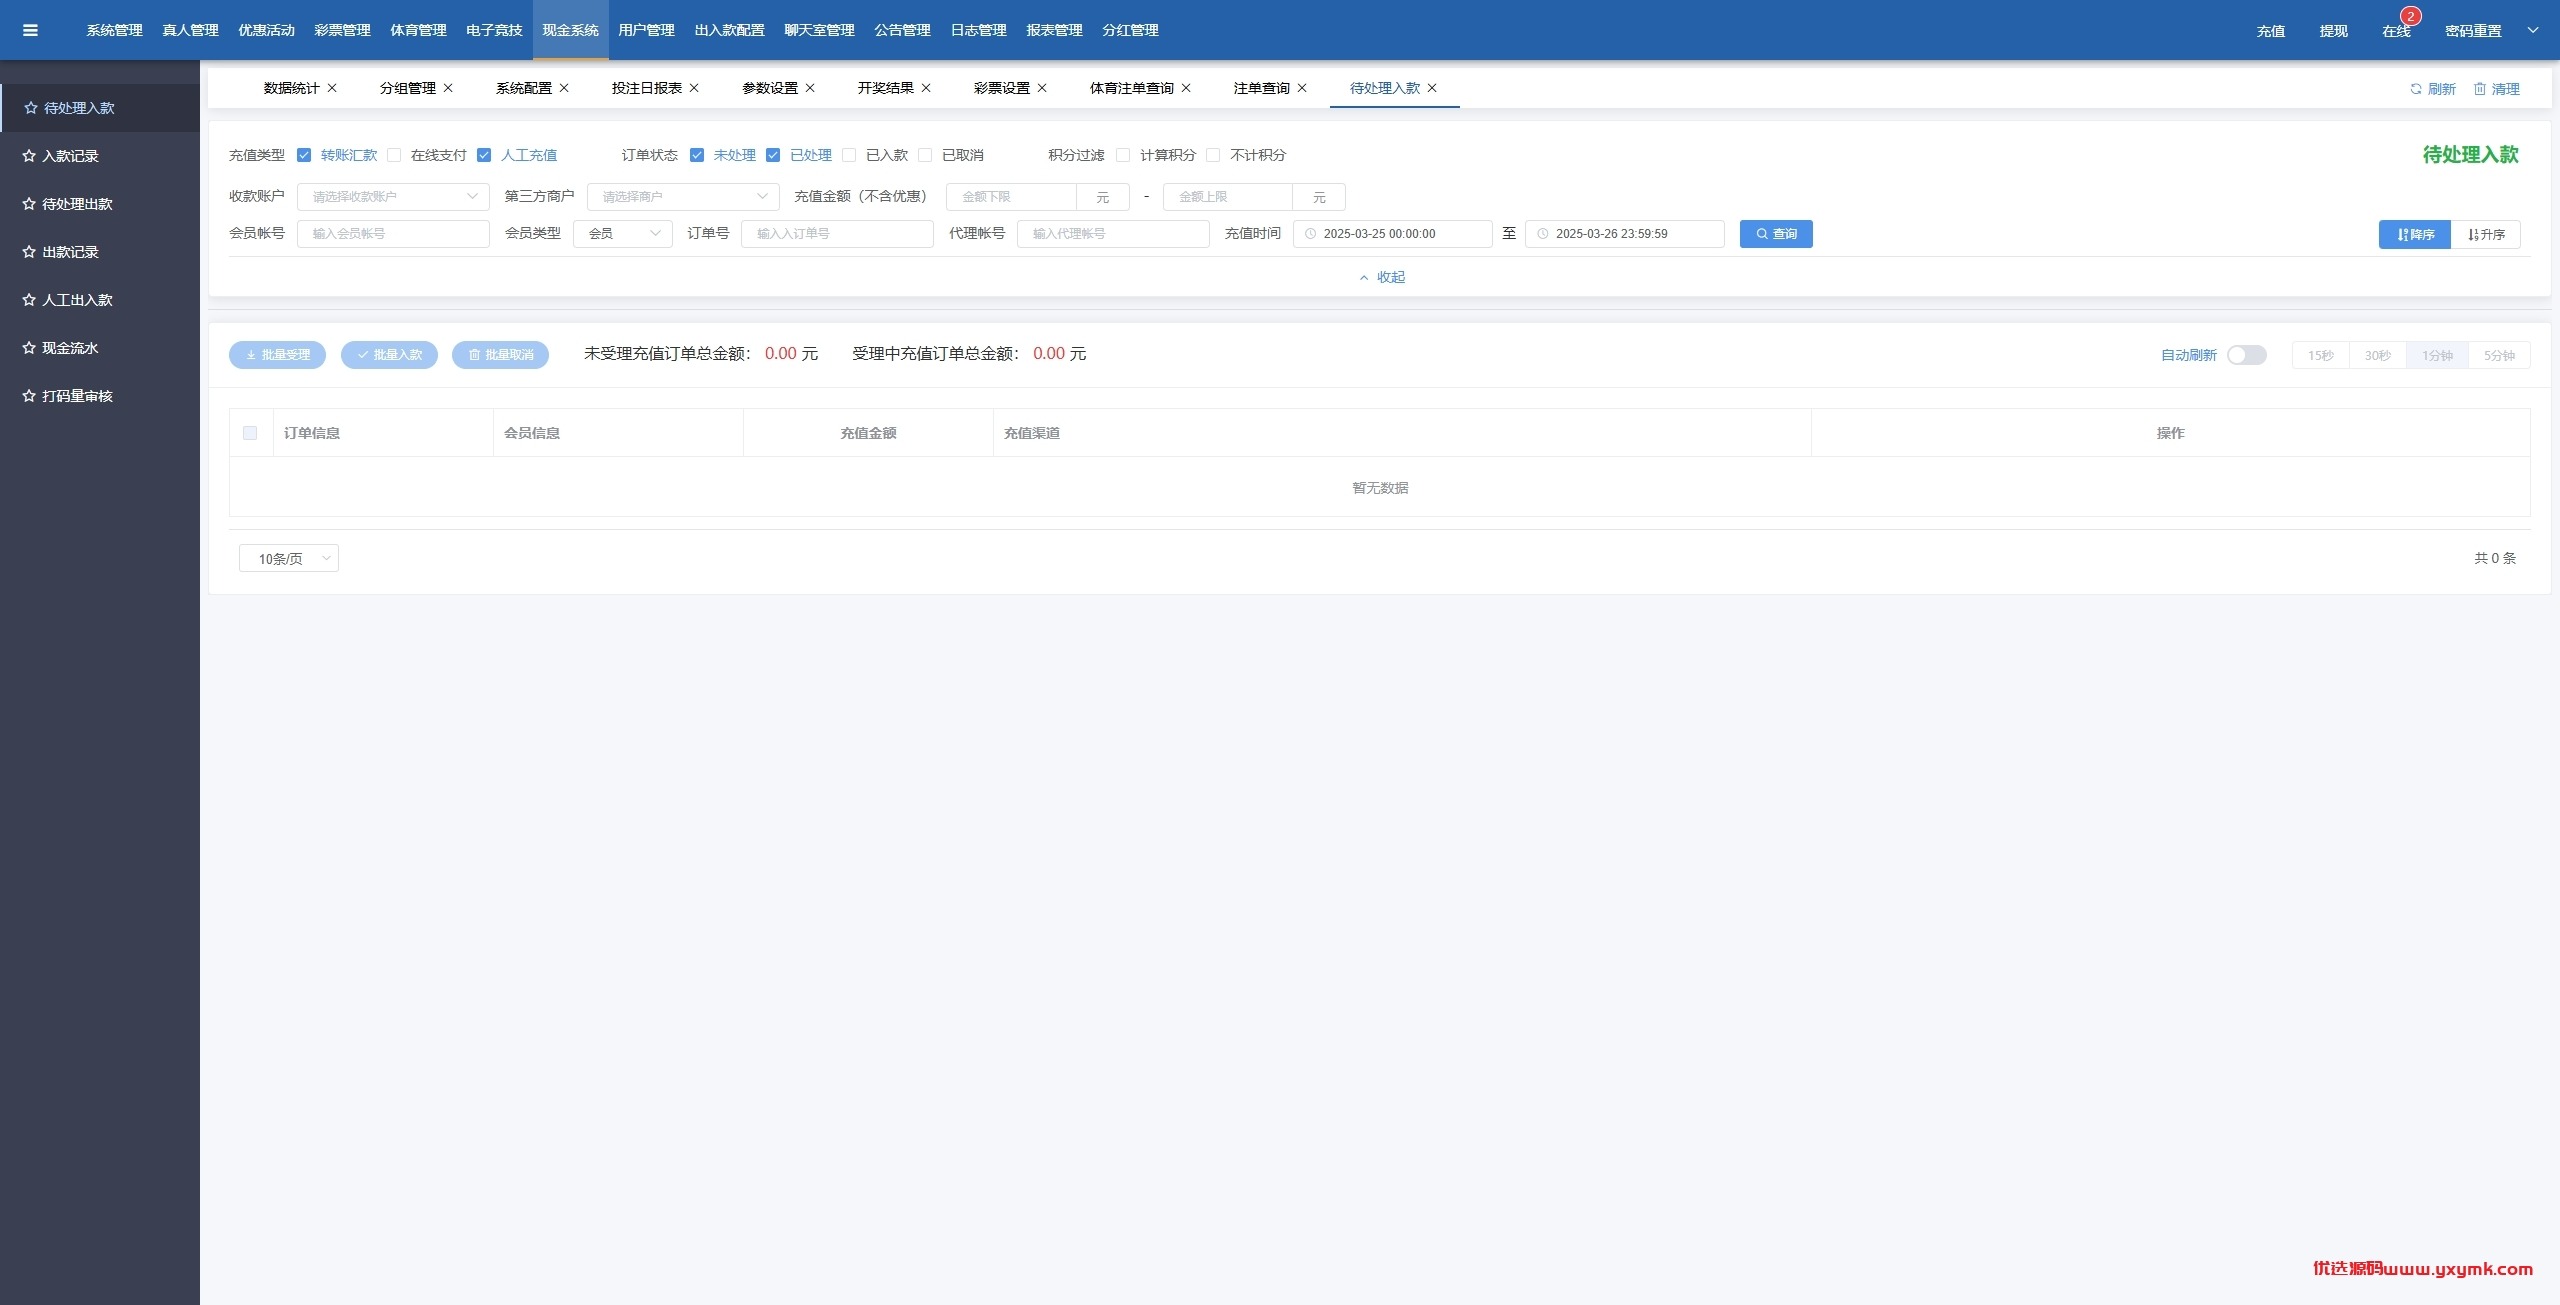Click the 代理帐号 input field
The height and width of the screenshot is (1305, 2560).
pos(1113,234)
